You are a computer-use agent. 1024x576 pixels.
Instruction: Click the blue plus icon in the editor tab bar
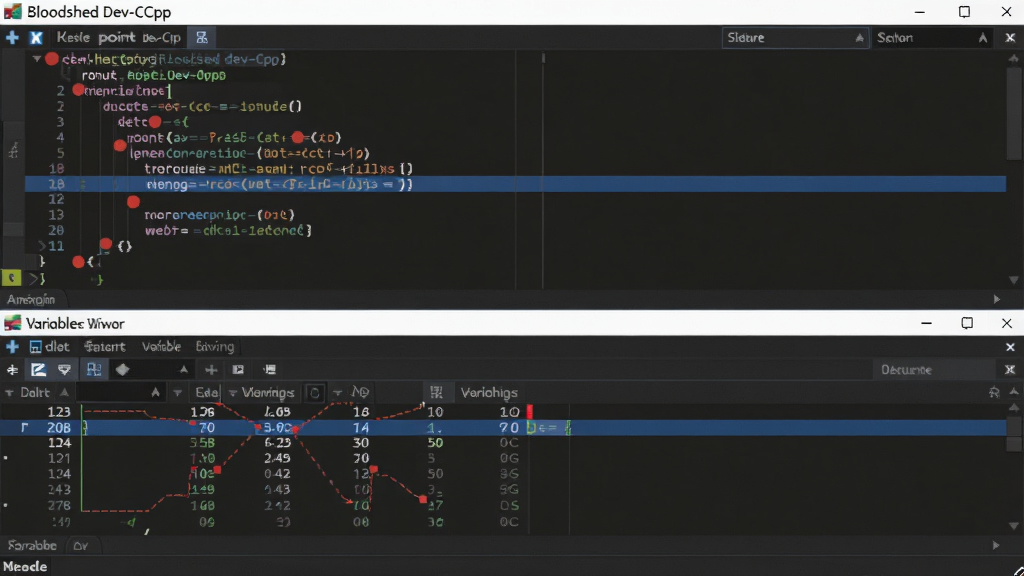pyautogui.click(x=12, y=38)
